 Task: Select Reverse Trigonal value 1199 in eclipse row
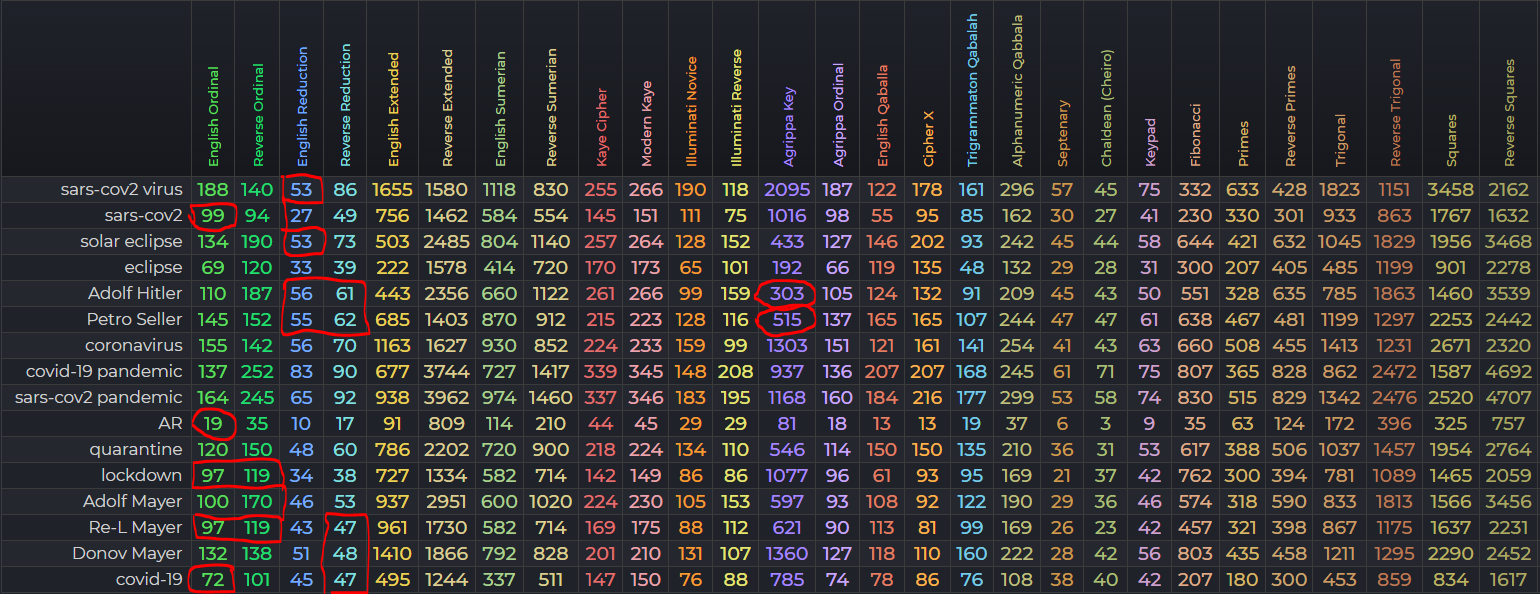(1396, 267)
